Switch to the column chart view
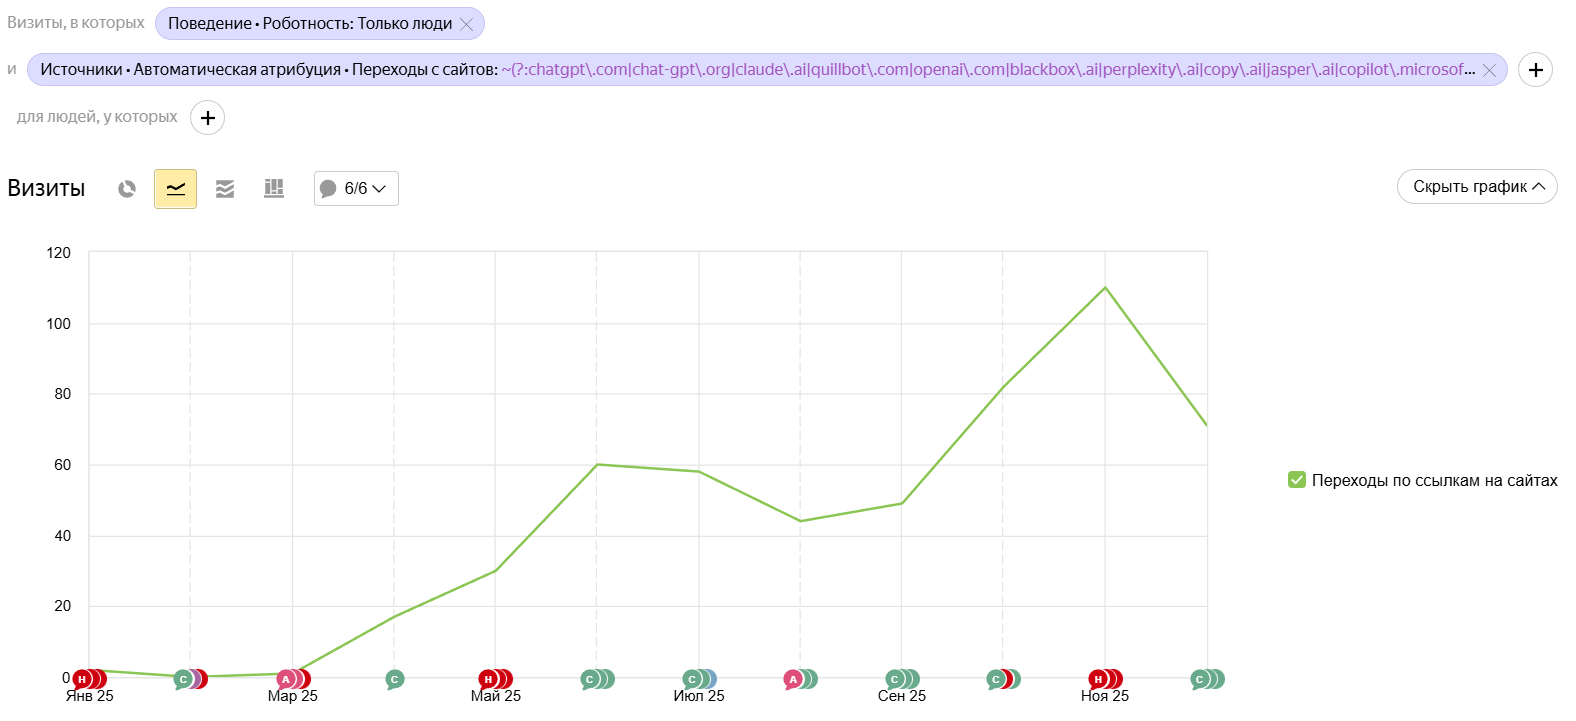1576x721 pixels. (x=274, y=189)
